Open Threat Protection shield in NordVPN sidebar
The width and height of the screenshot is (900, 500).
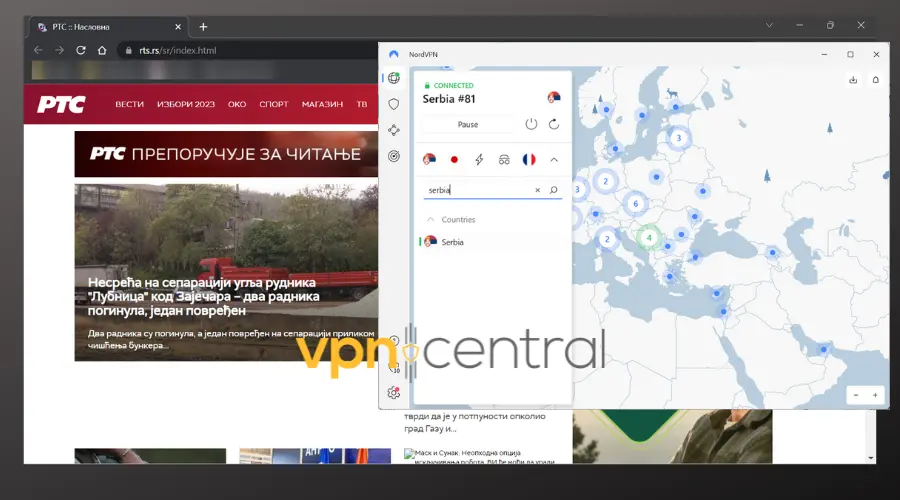click(x=394, y=104)
